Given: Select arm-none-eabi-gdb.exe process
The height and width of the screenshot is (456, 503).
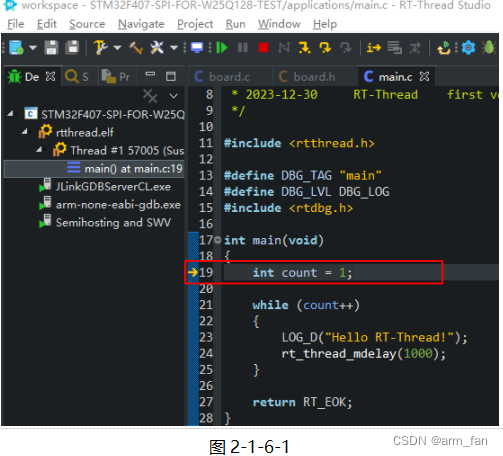Looking at the screenshot, I should click(110, 204).
